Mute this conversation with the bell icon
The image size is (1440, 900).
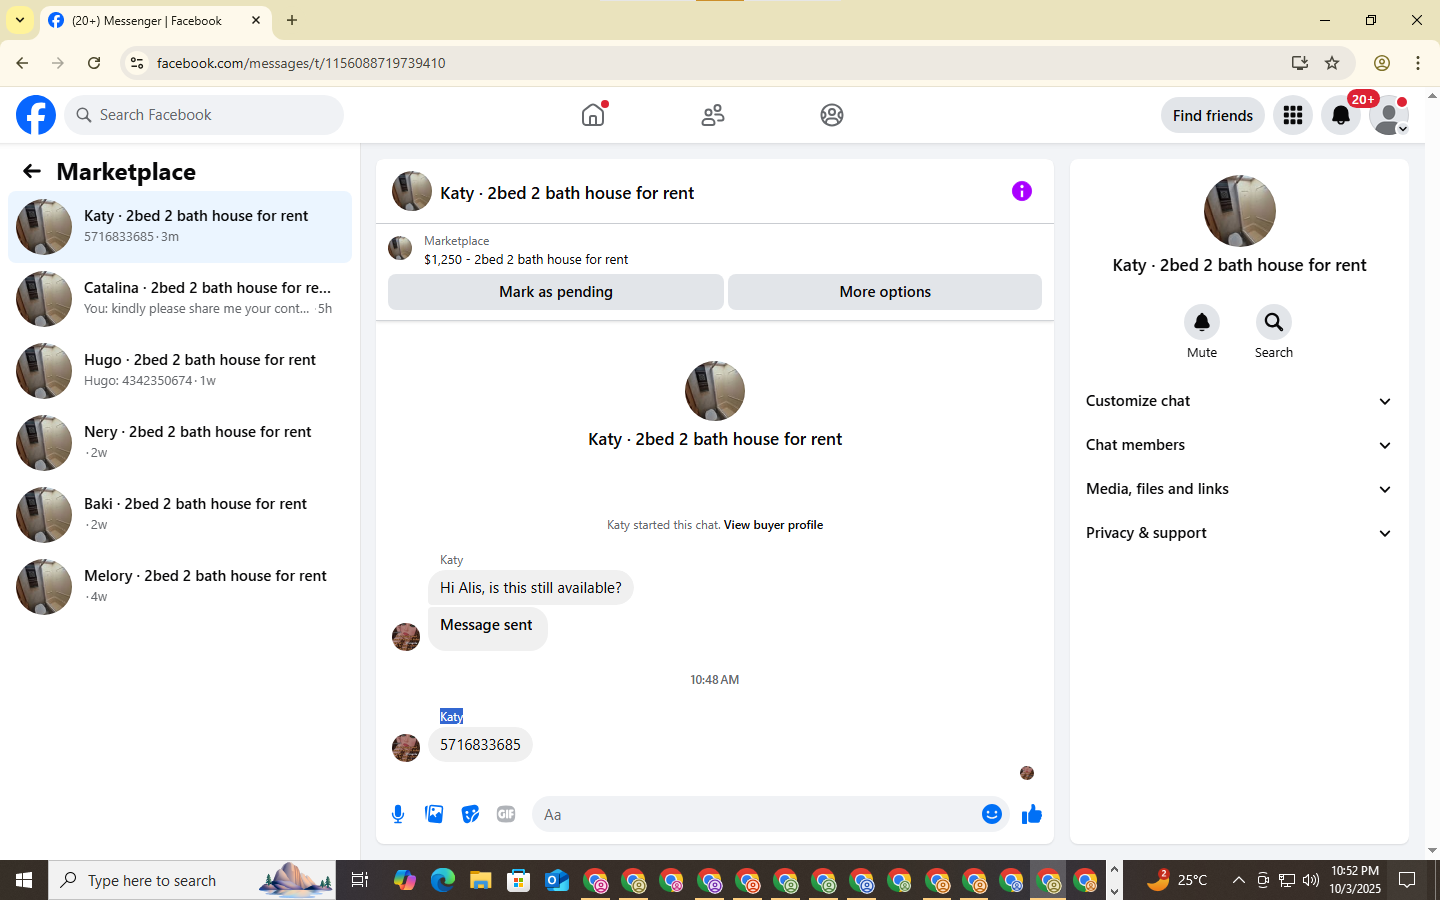click(x=1202, y=322)
